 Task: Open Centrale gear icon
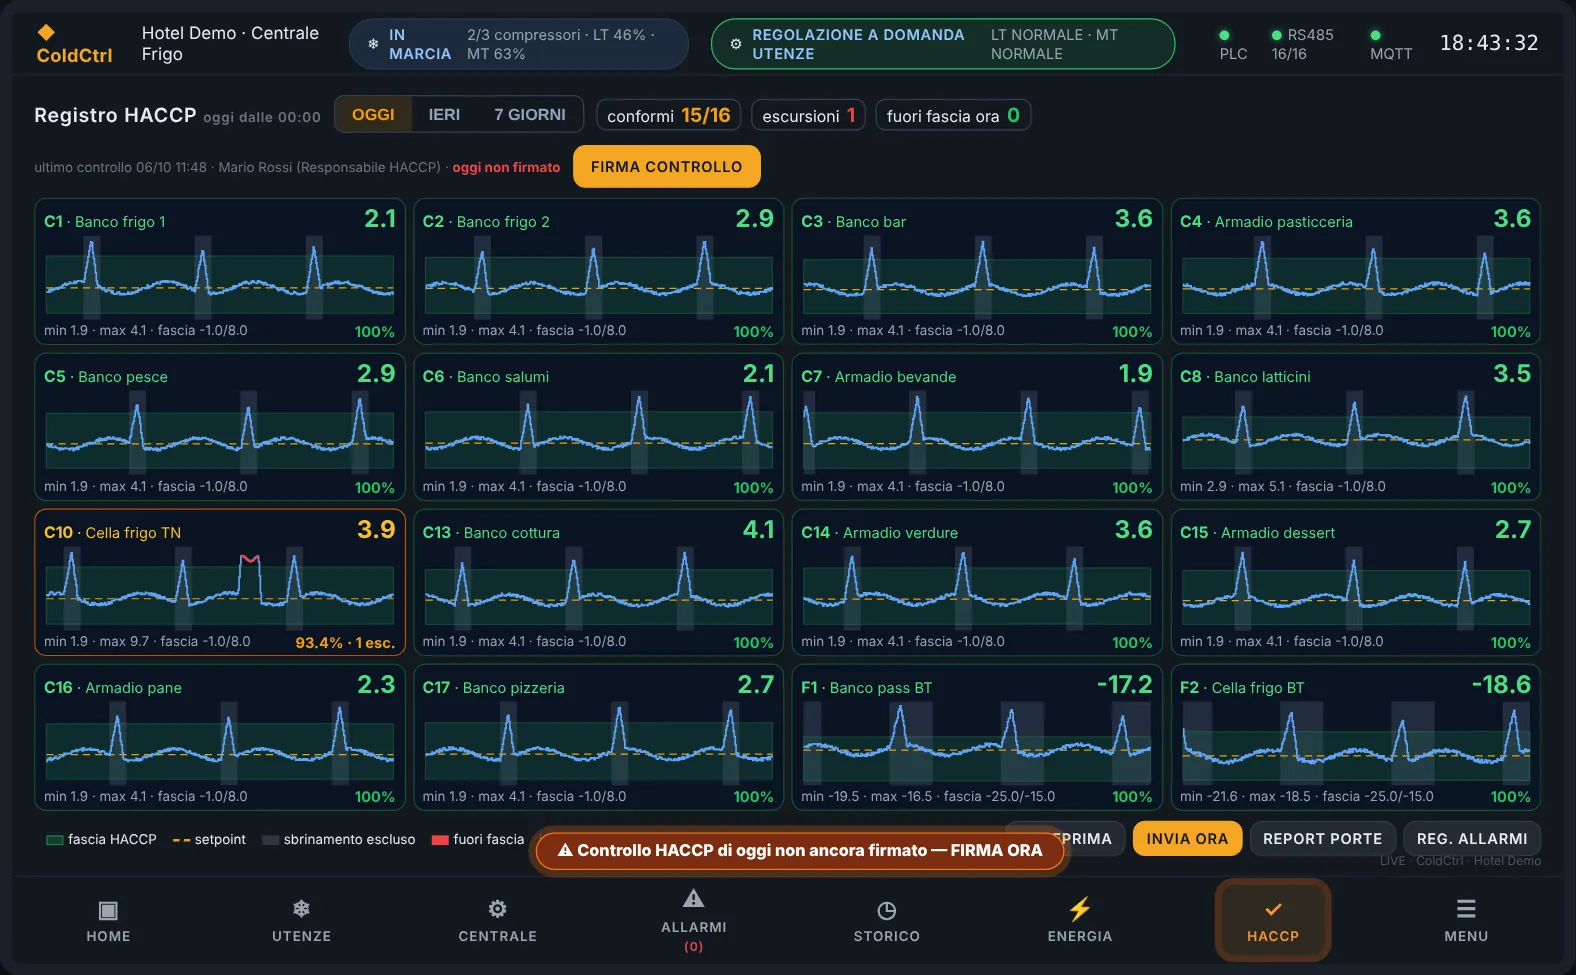[497, 909]
